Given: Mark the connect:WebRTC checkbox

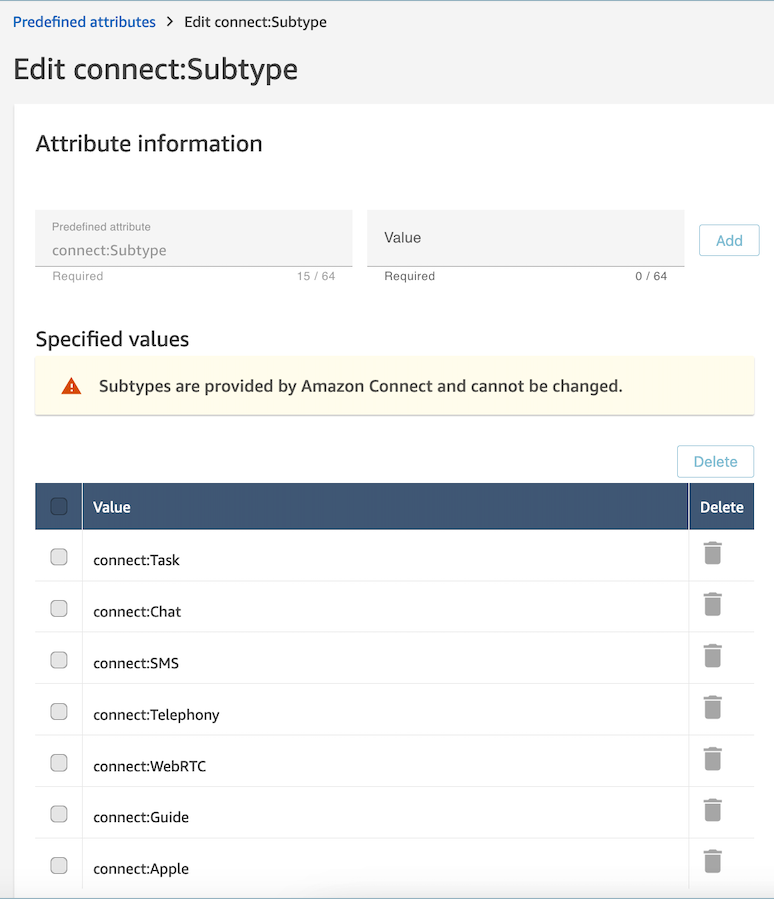Looking at the screenshot, I should coord(59,763).
